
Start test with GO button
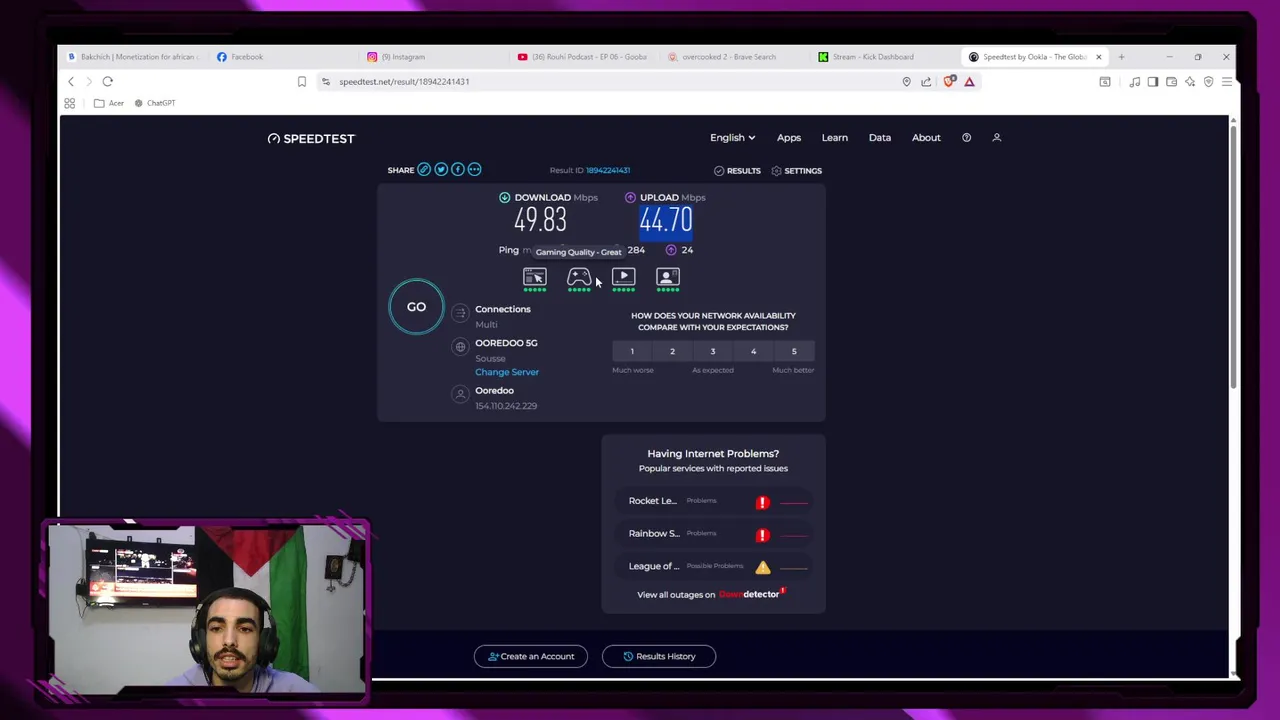point(416,307)
